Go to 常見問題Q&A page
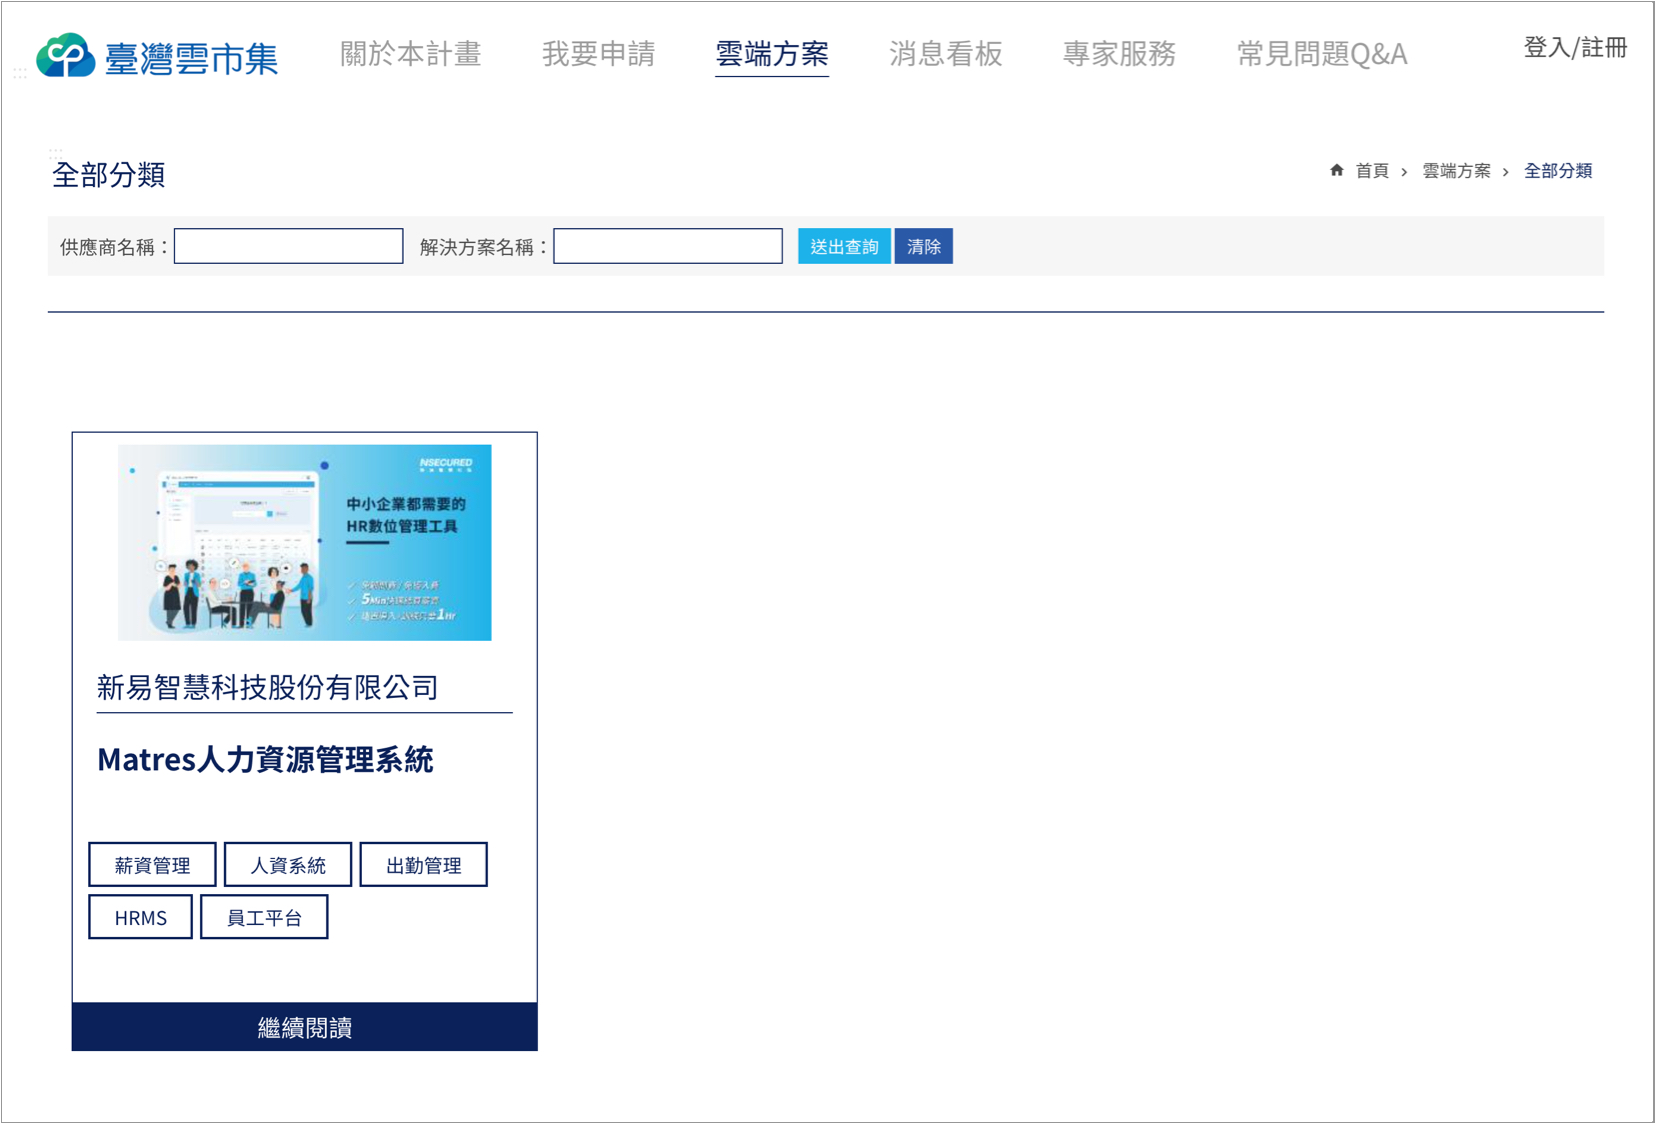Screen dimensions: 1656x1124 pos(1322,53)
